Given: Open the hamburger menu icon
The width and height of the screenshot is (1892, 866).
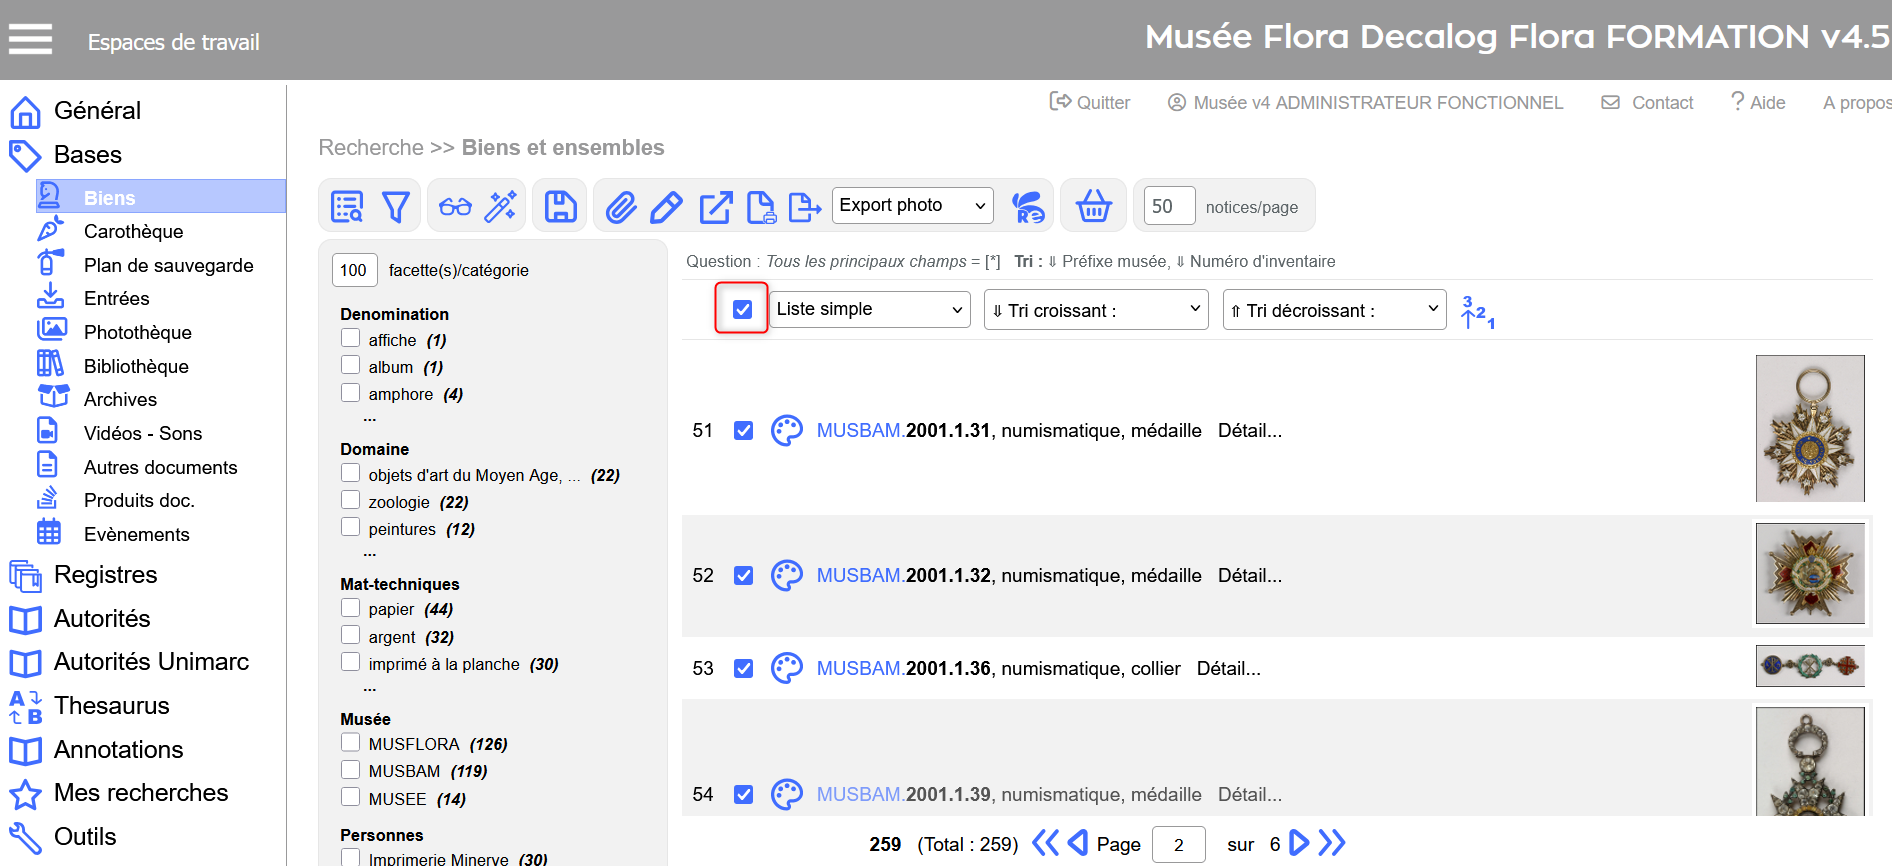Looking at the screenshot, I should click(x=30, y=40).
